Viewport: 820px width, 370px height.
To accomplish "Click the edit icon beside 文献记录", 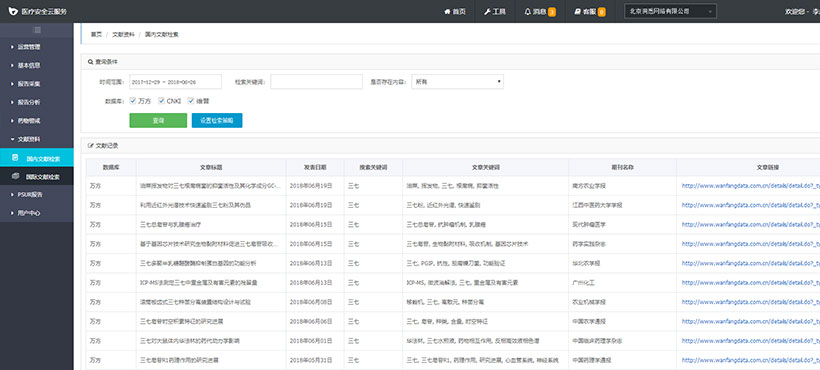I will tap(90, 145).
